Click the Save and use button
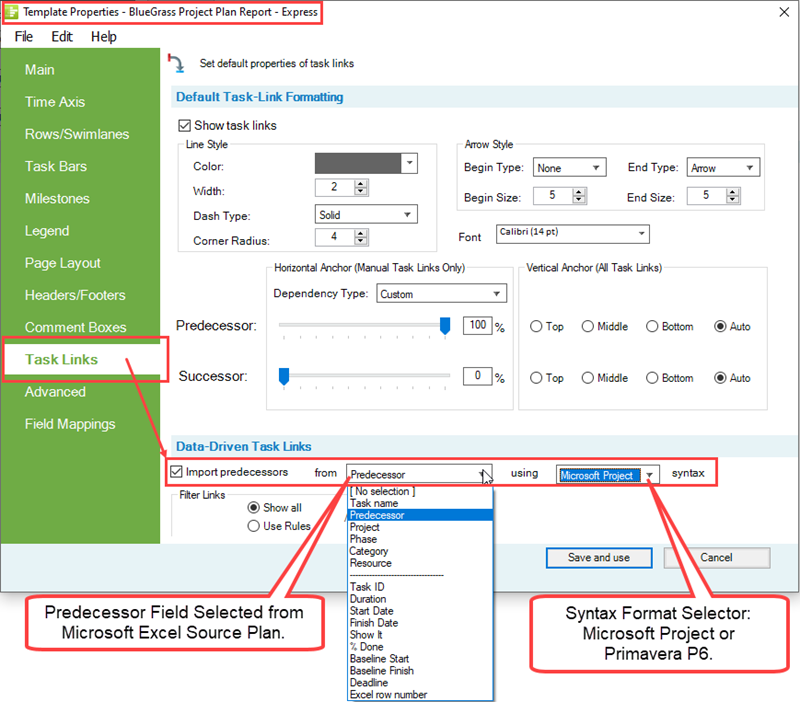 [x=598, y=558]
